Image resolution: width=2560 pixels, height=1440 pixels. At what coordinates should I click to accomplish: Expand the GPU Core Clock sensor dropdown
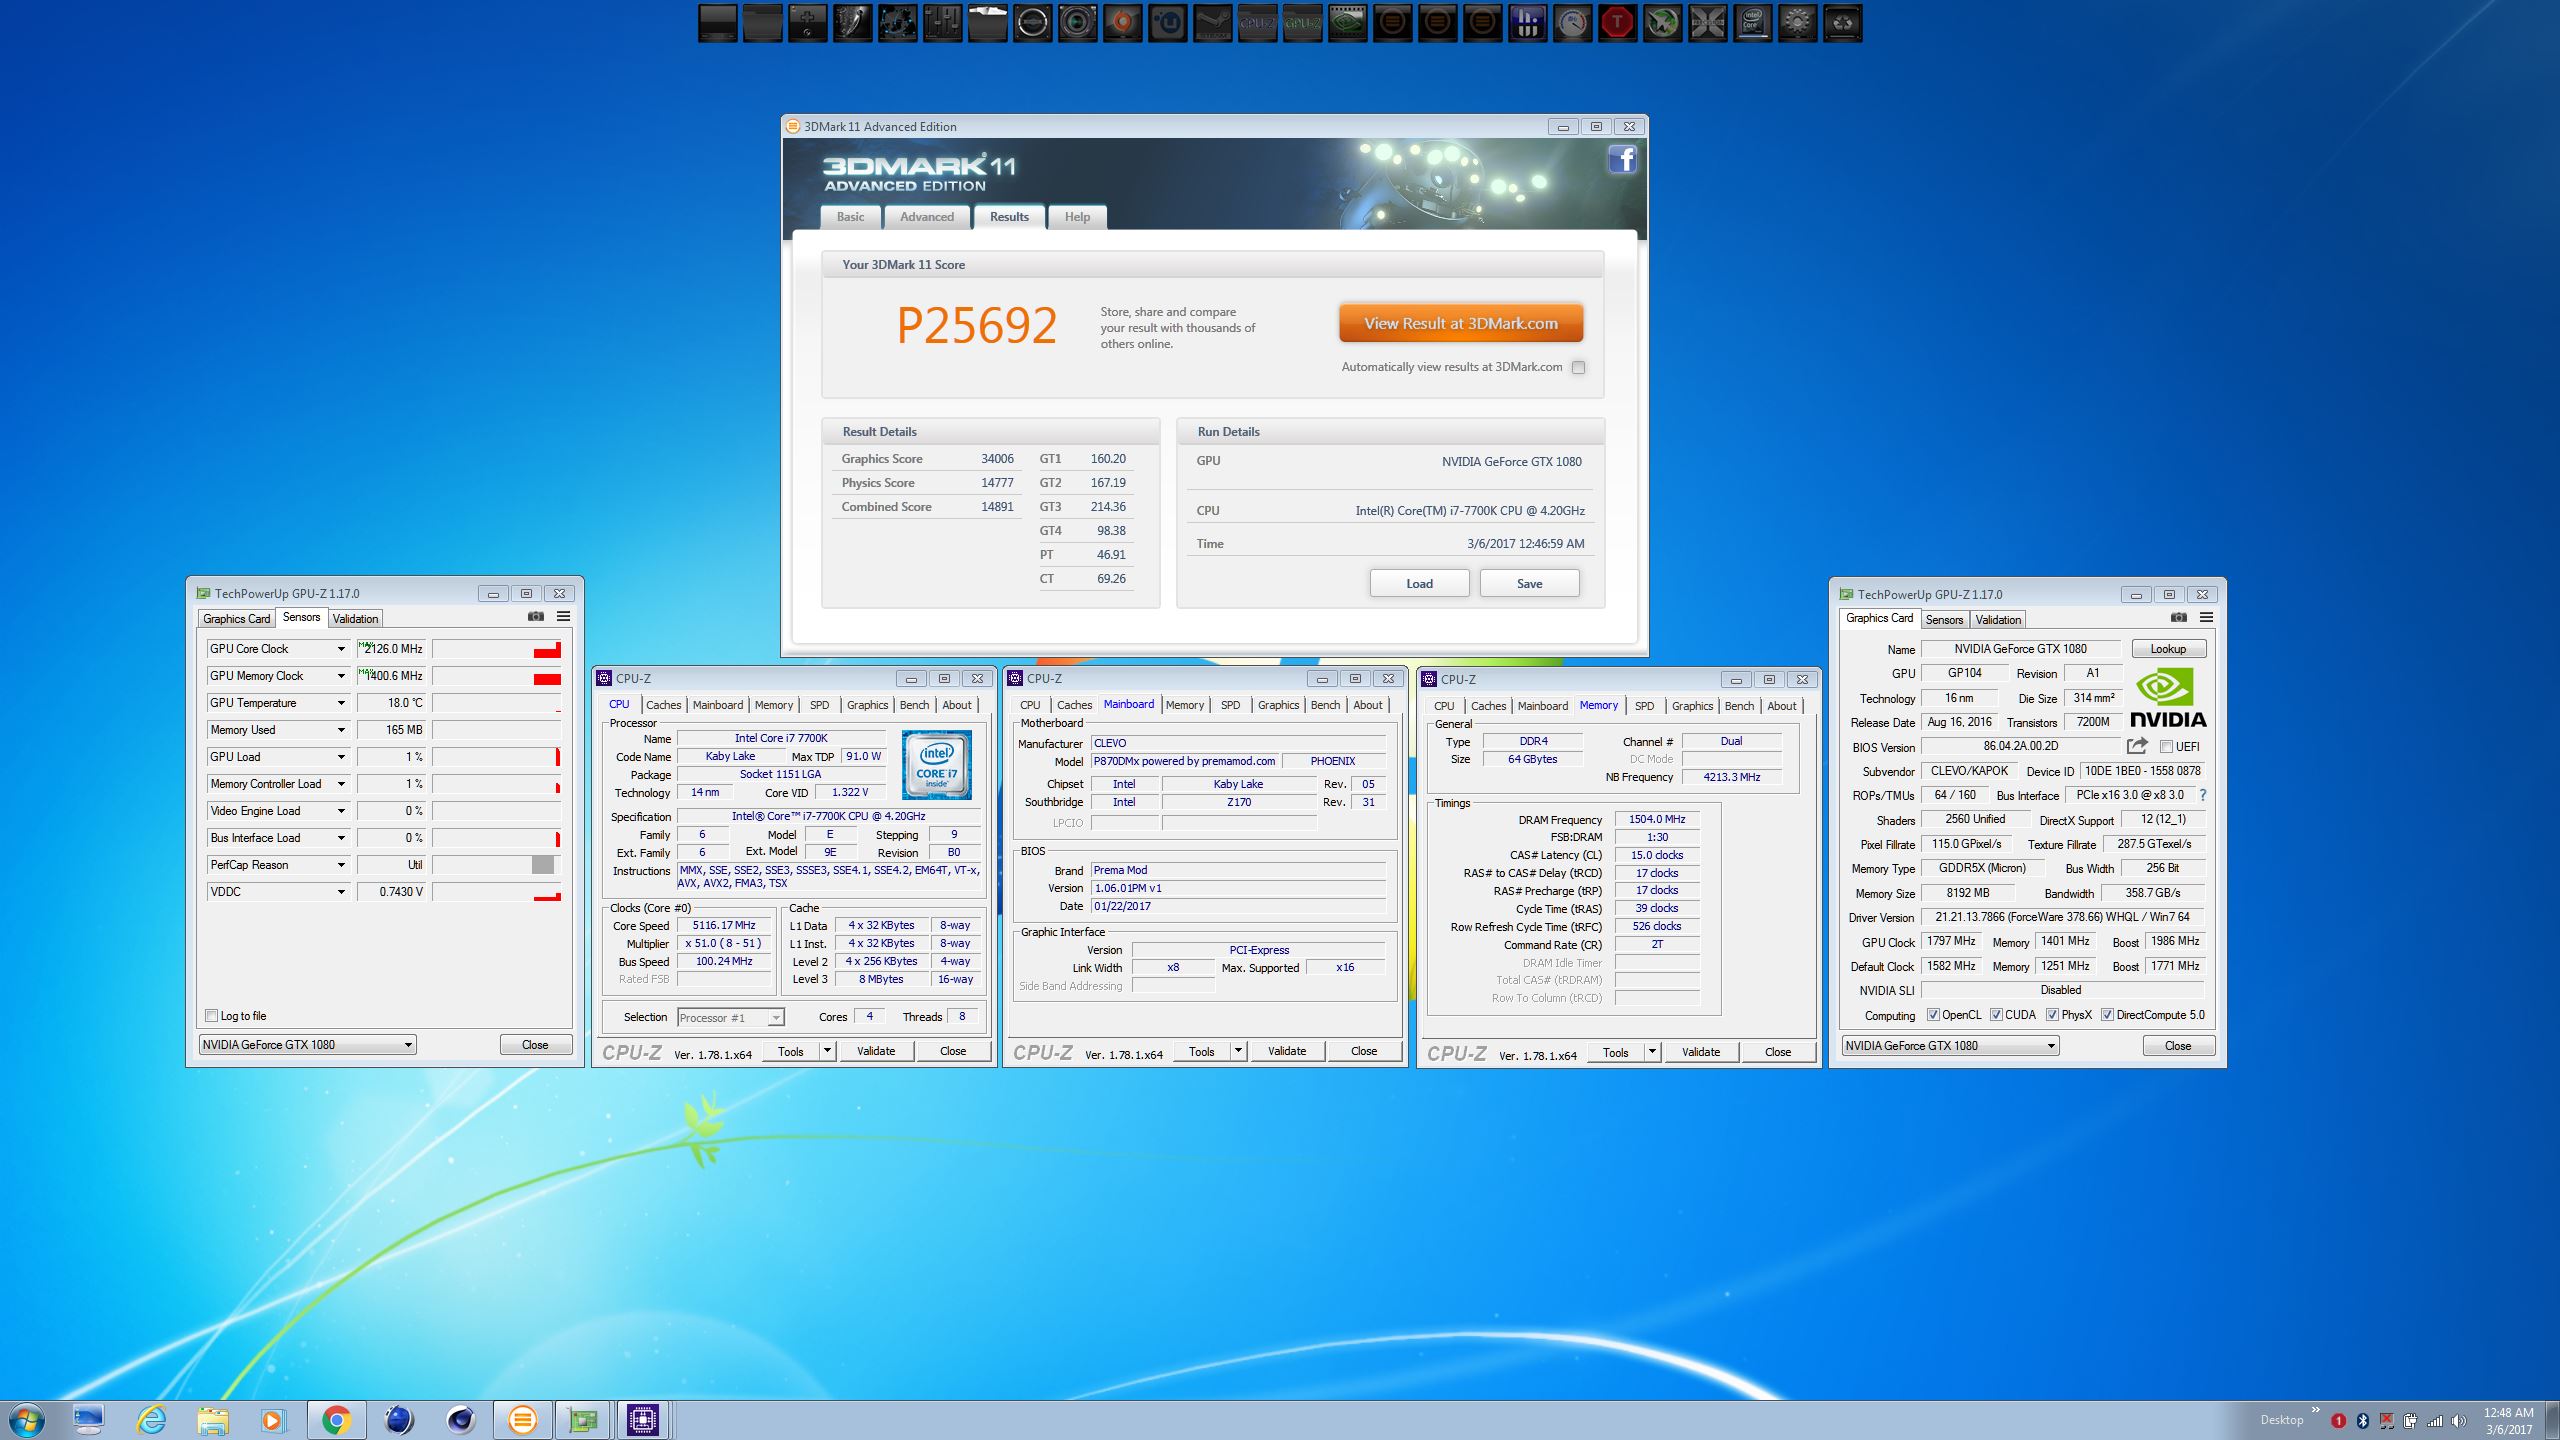(340, 649)
